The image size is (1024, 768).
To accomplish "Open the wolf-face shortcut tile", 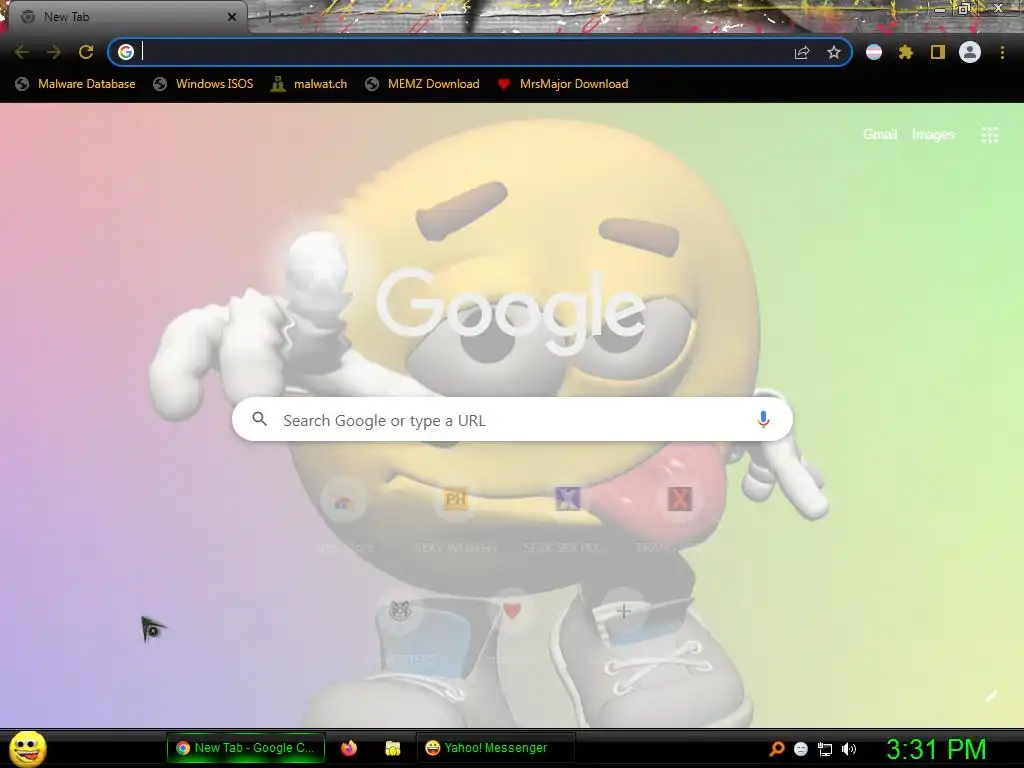I will [x=400, y=611].
